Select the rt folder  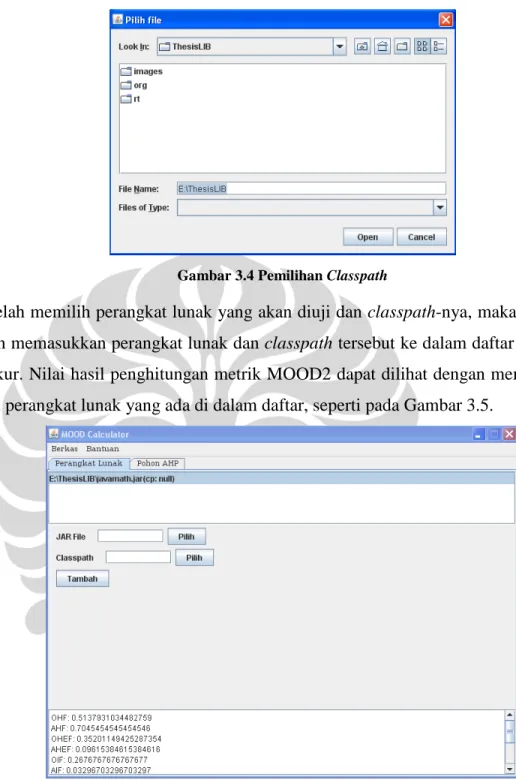click(x=130, y=99)
